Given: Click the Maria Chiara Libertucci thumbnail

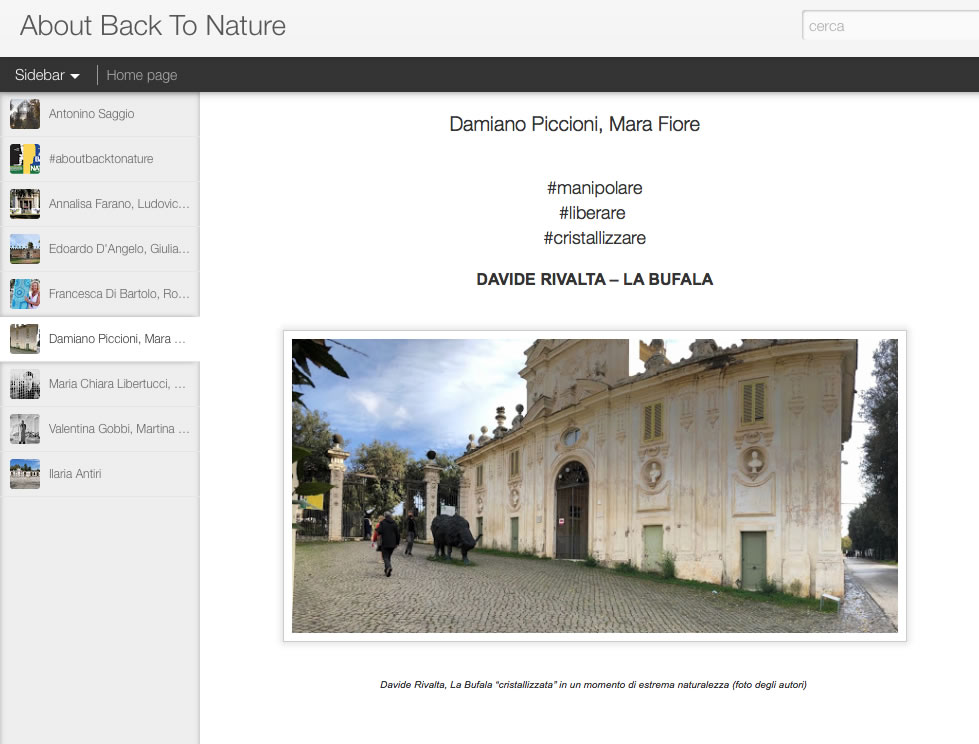Looking at the screenshot, I should click(x=25, y=384).
